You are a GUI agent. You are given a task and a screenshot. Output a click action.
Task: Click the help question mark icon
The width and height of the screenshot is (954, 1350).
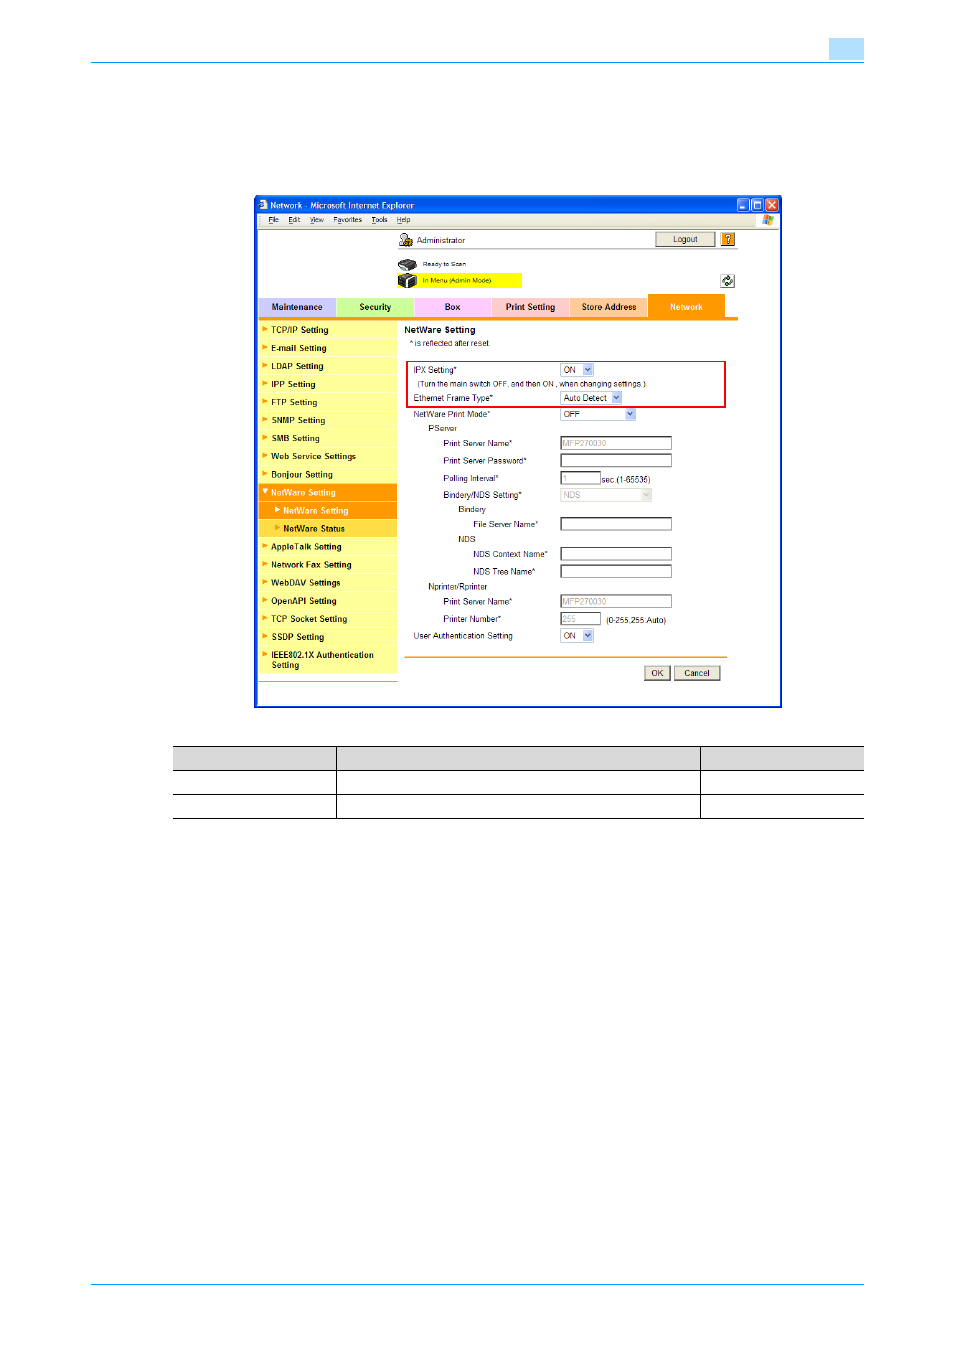[x=728, y=239]
